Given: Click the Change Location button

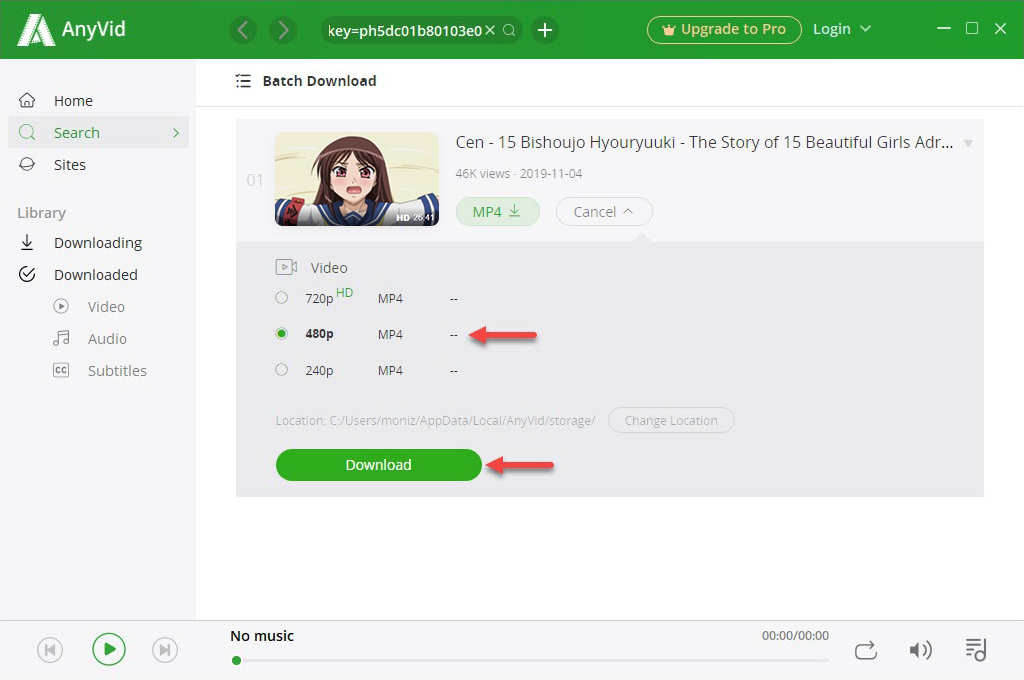Looking at the screenshot, I should 671,421.
